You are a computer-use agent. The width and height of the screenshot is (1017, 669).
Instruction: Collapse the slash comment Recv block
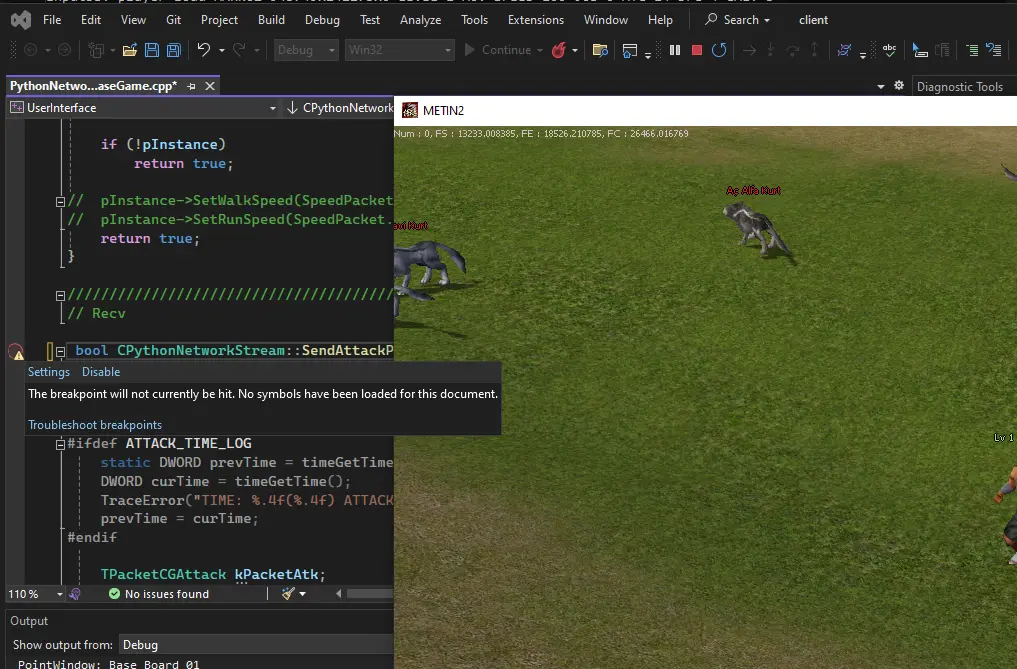pos(60,295)
